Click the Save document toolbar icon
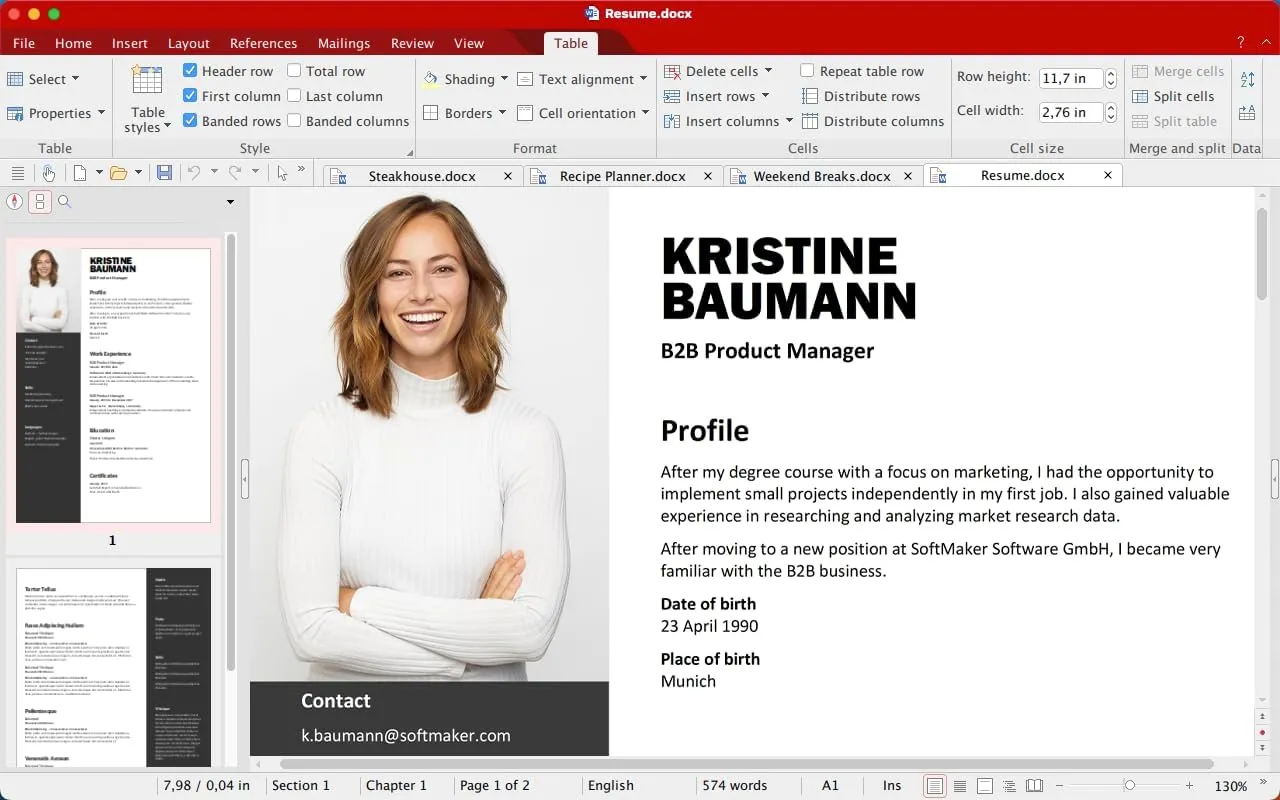 point(164,173)
